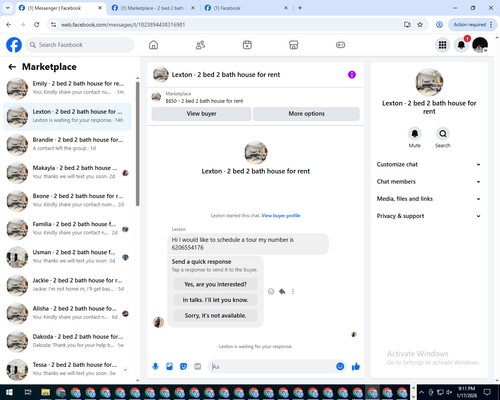Click the Search Facebook box
The image size is (500, 400).
[x=80, y=45]
